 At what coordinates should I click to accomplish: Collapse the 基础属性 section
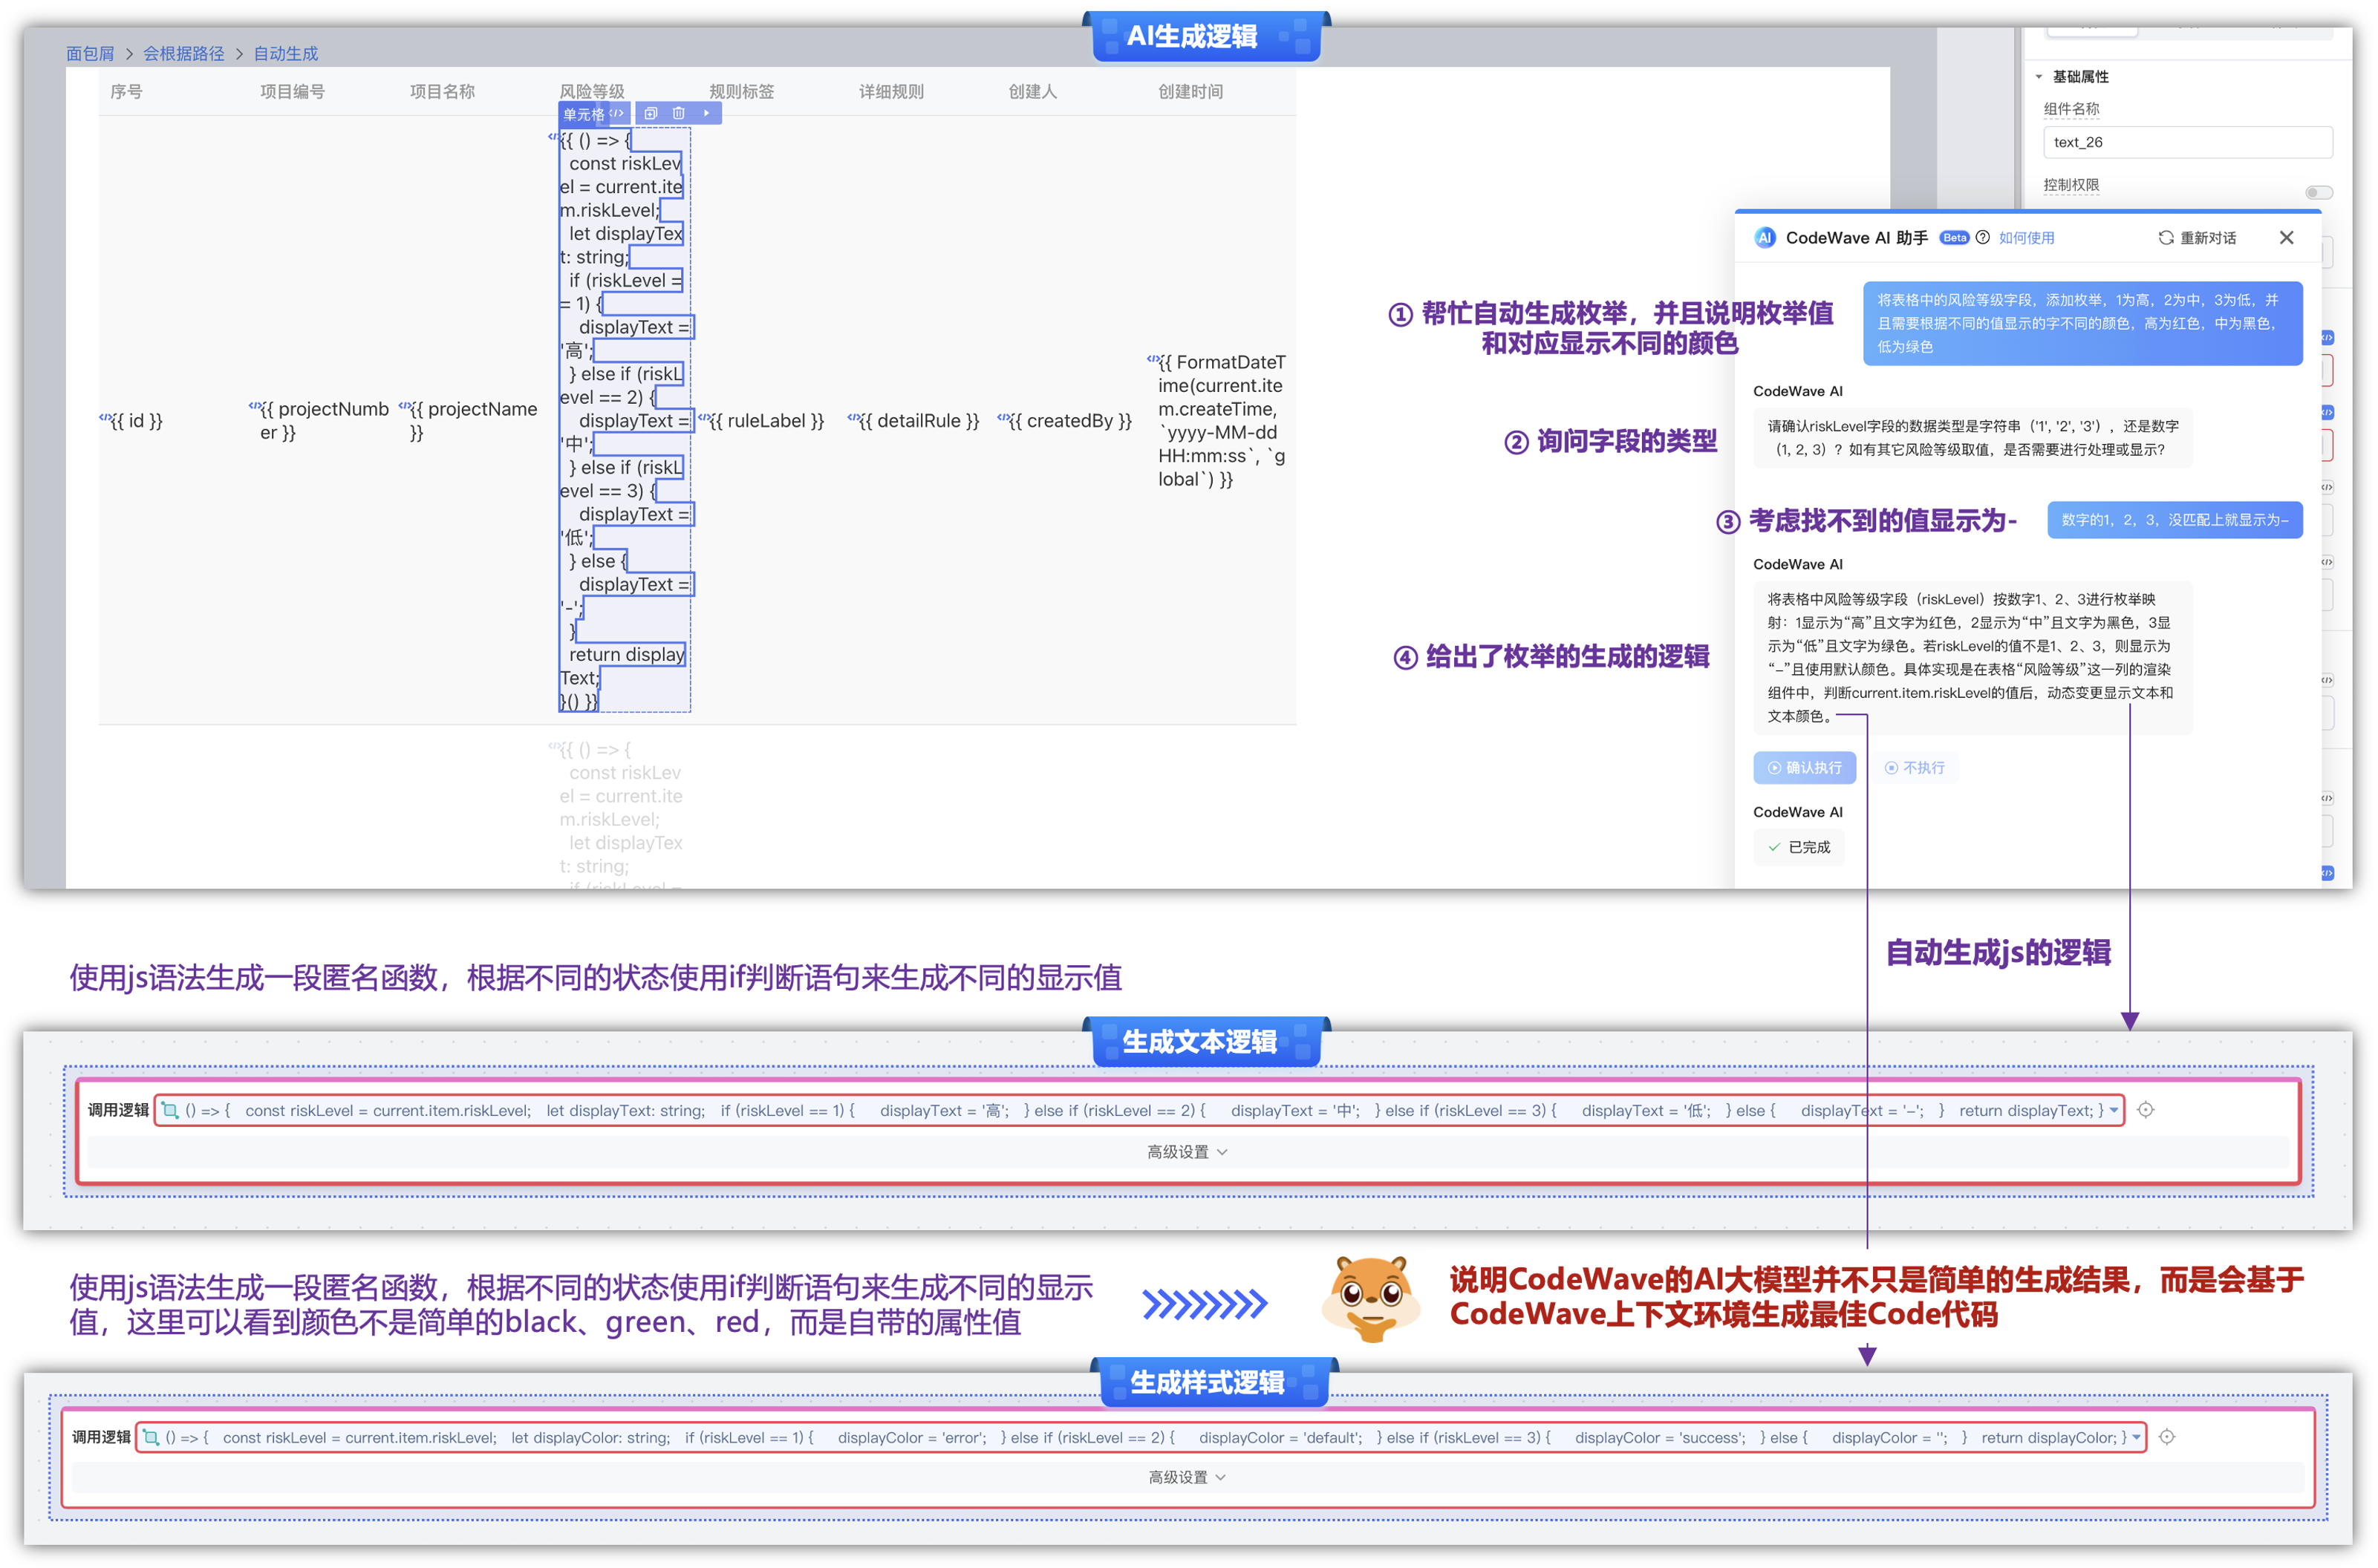pyautogui.click(x=2040, y=76)
